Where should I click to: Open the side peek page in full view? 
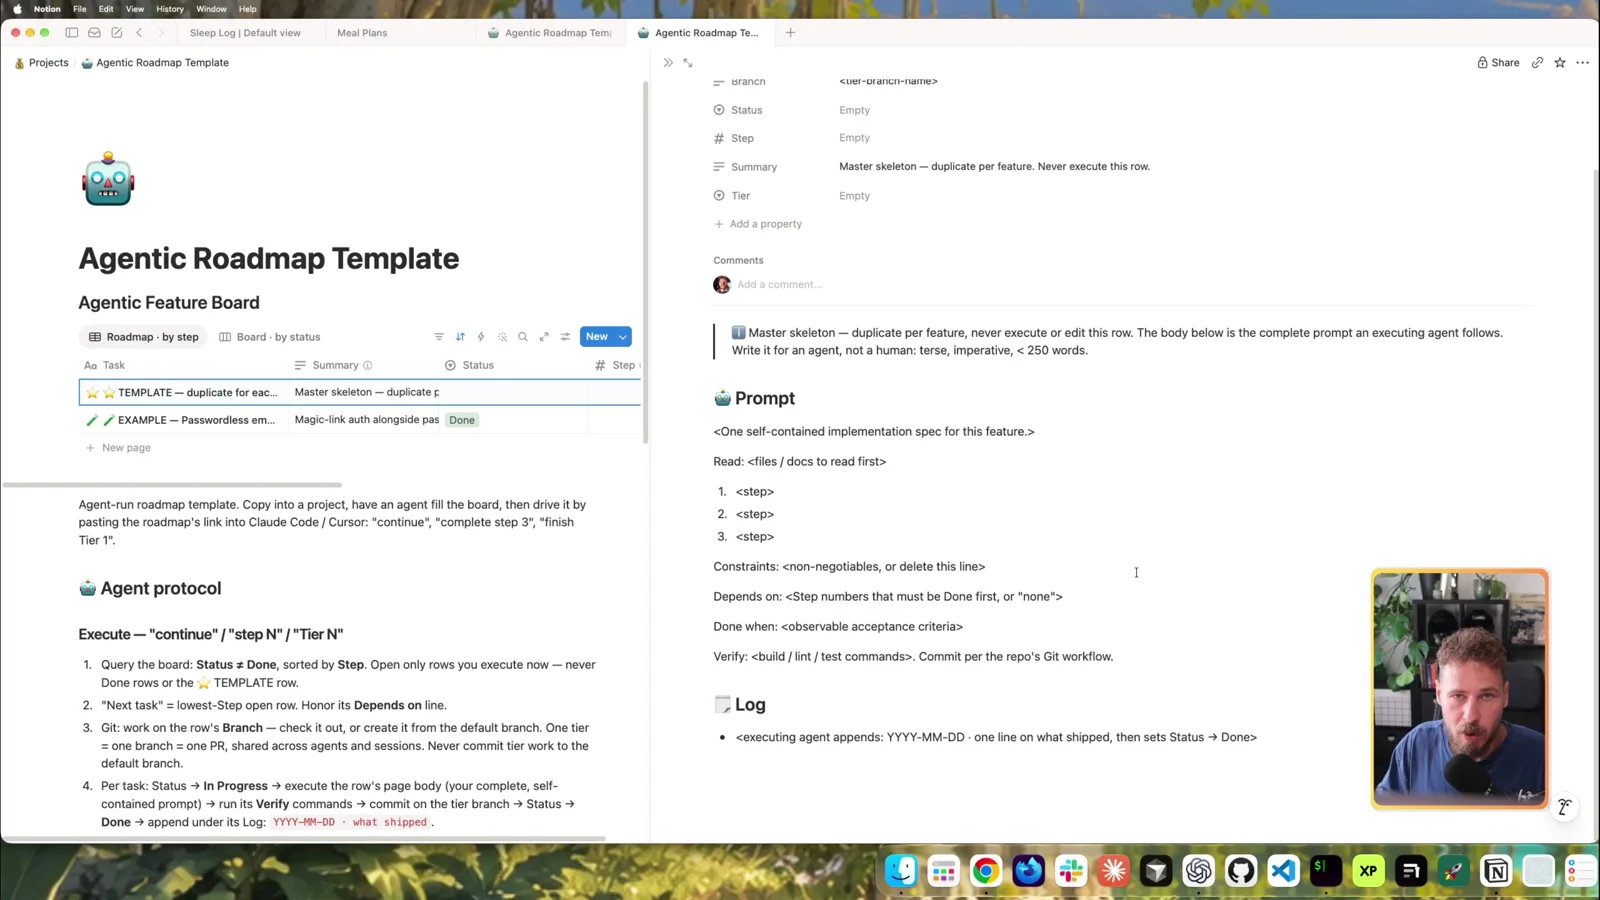pos(688,62)
